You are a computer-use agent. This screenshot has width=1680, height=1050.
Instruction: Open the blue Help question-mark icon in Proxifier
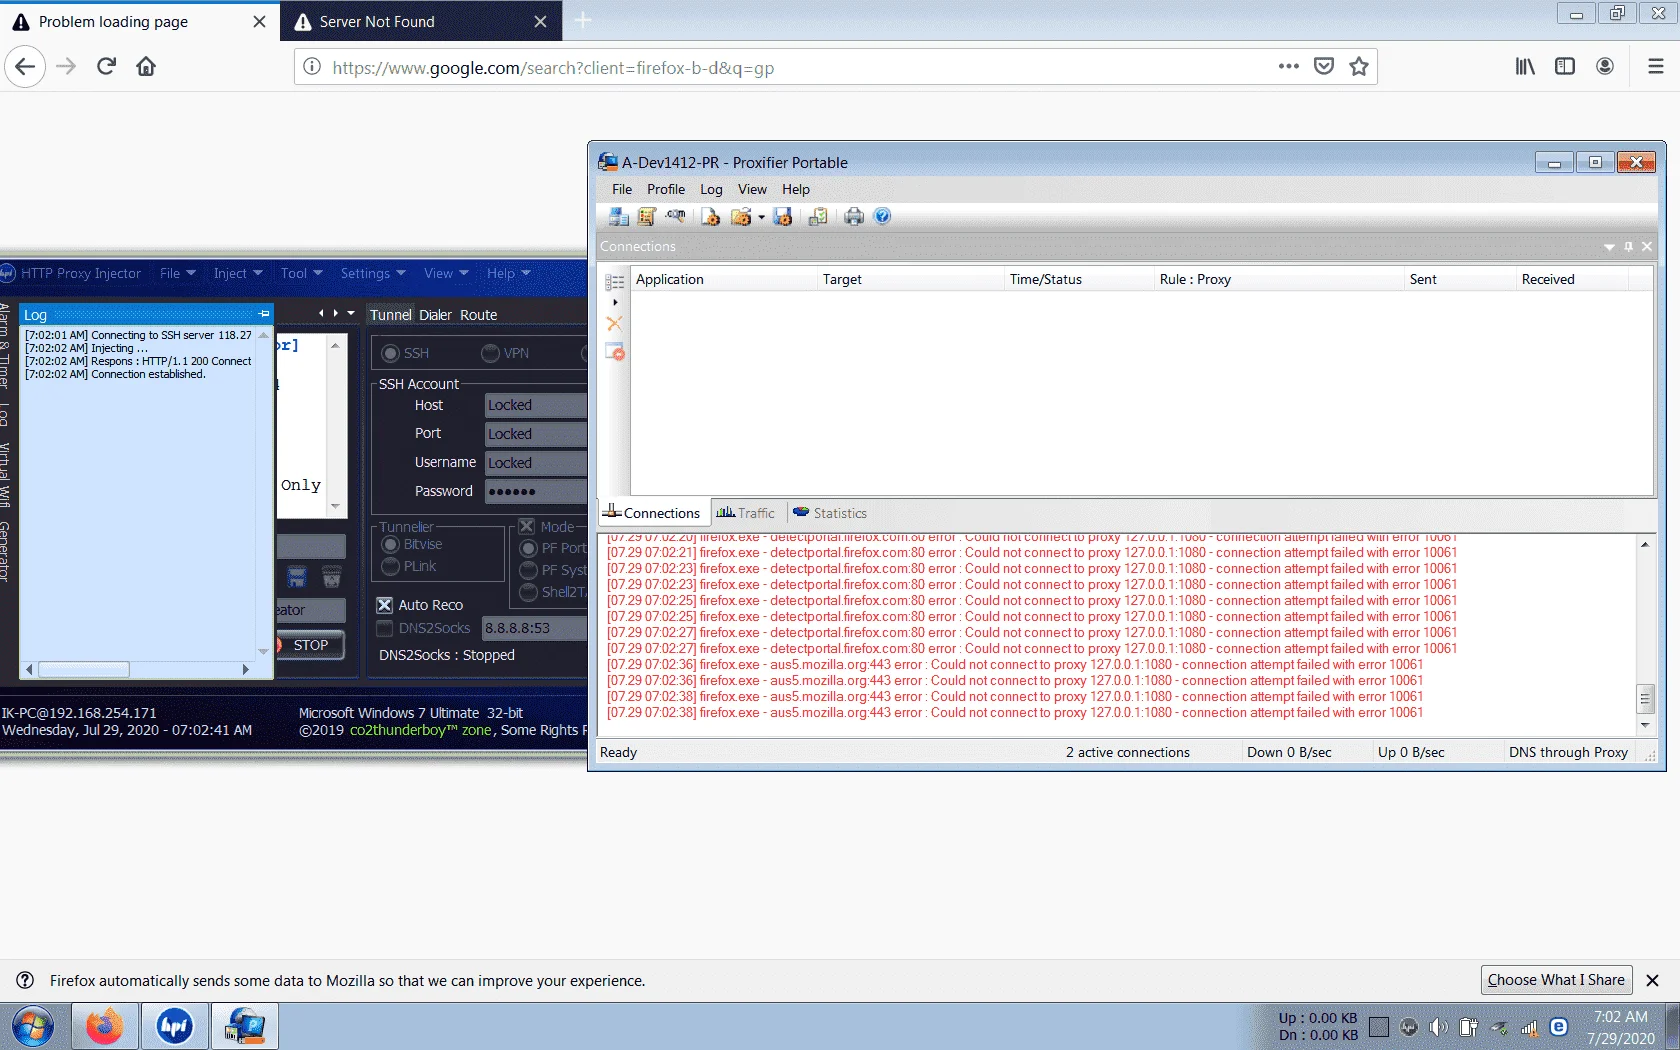pos(882,216)
